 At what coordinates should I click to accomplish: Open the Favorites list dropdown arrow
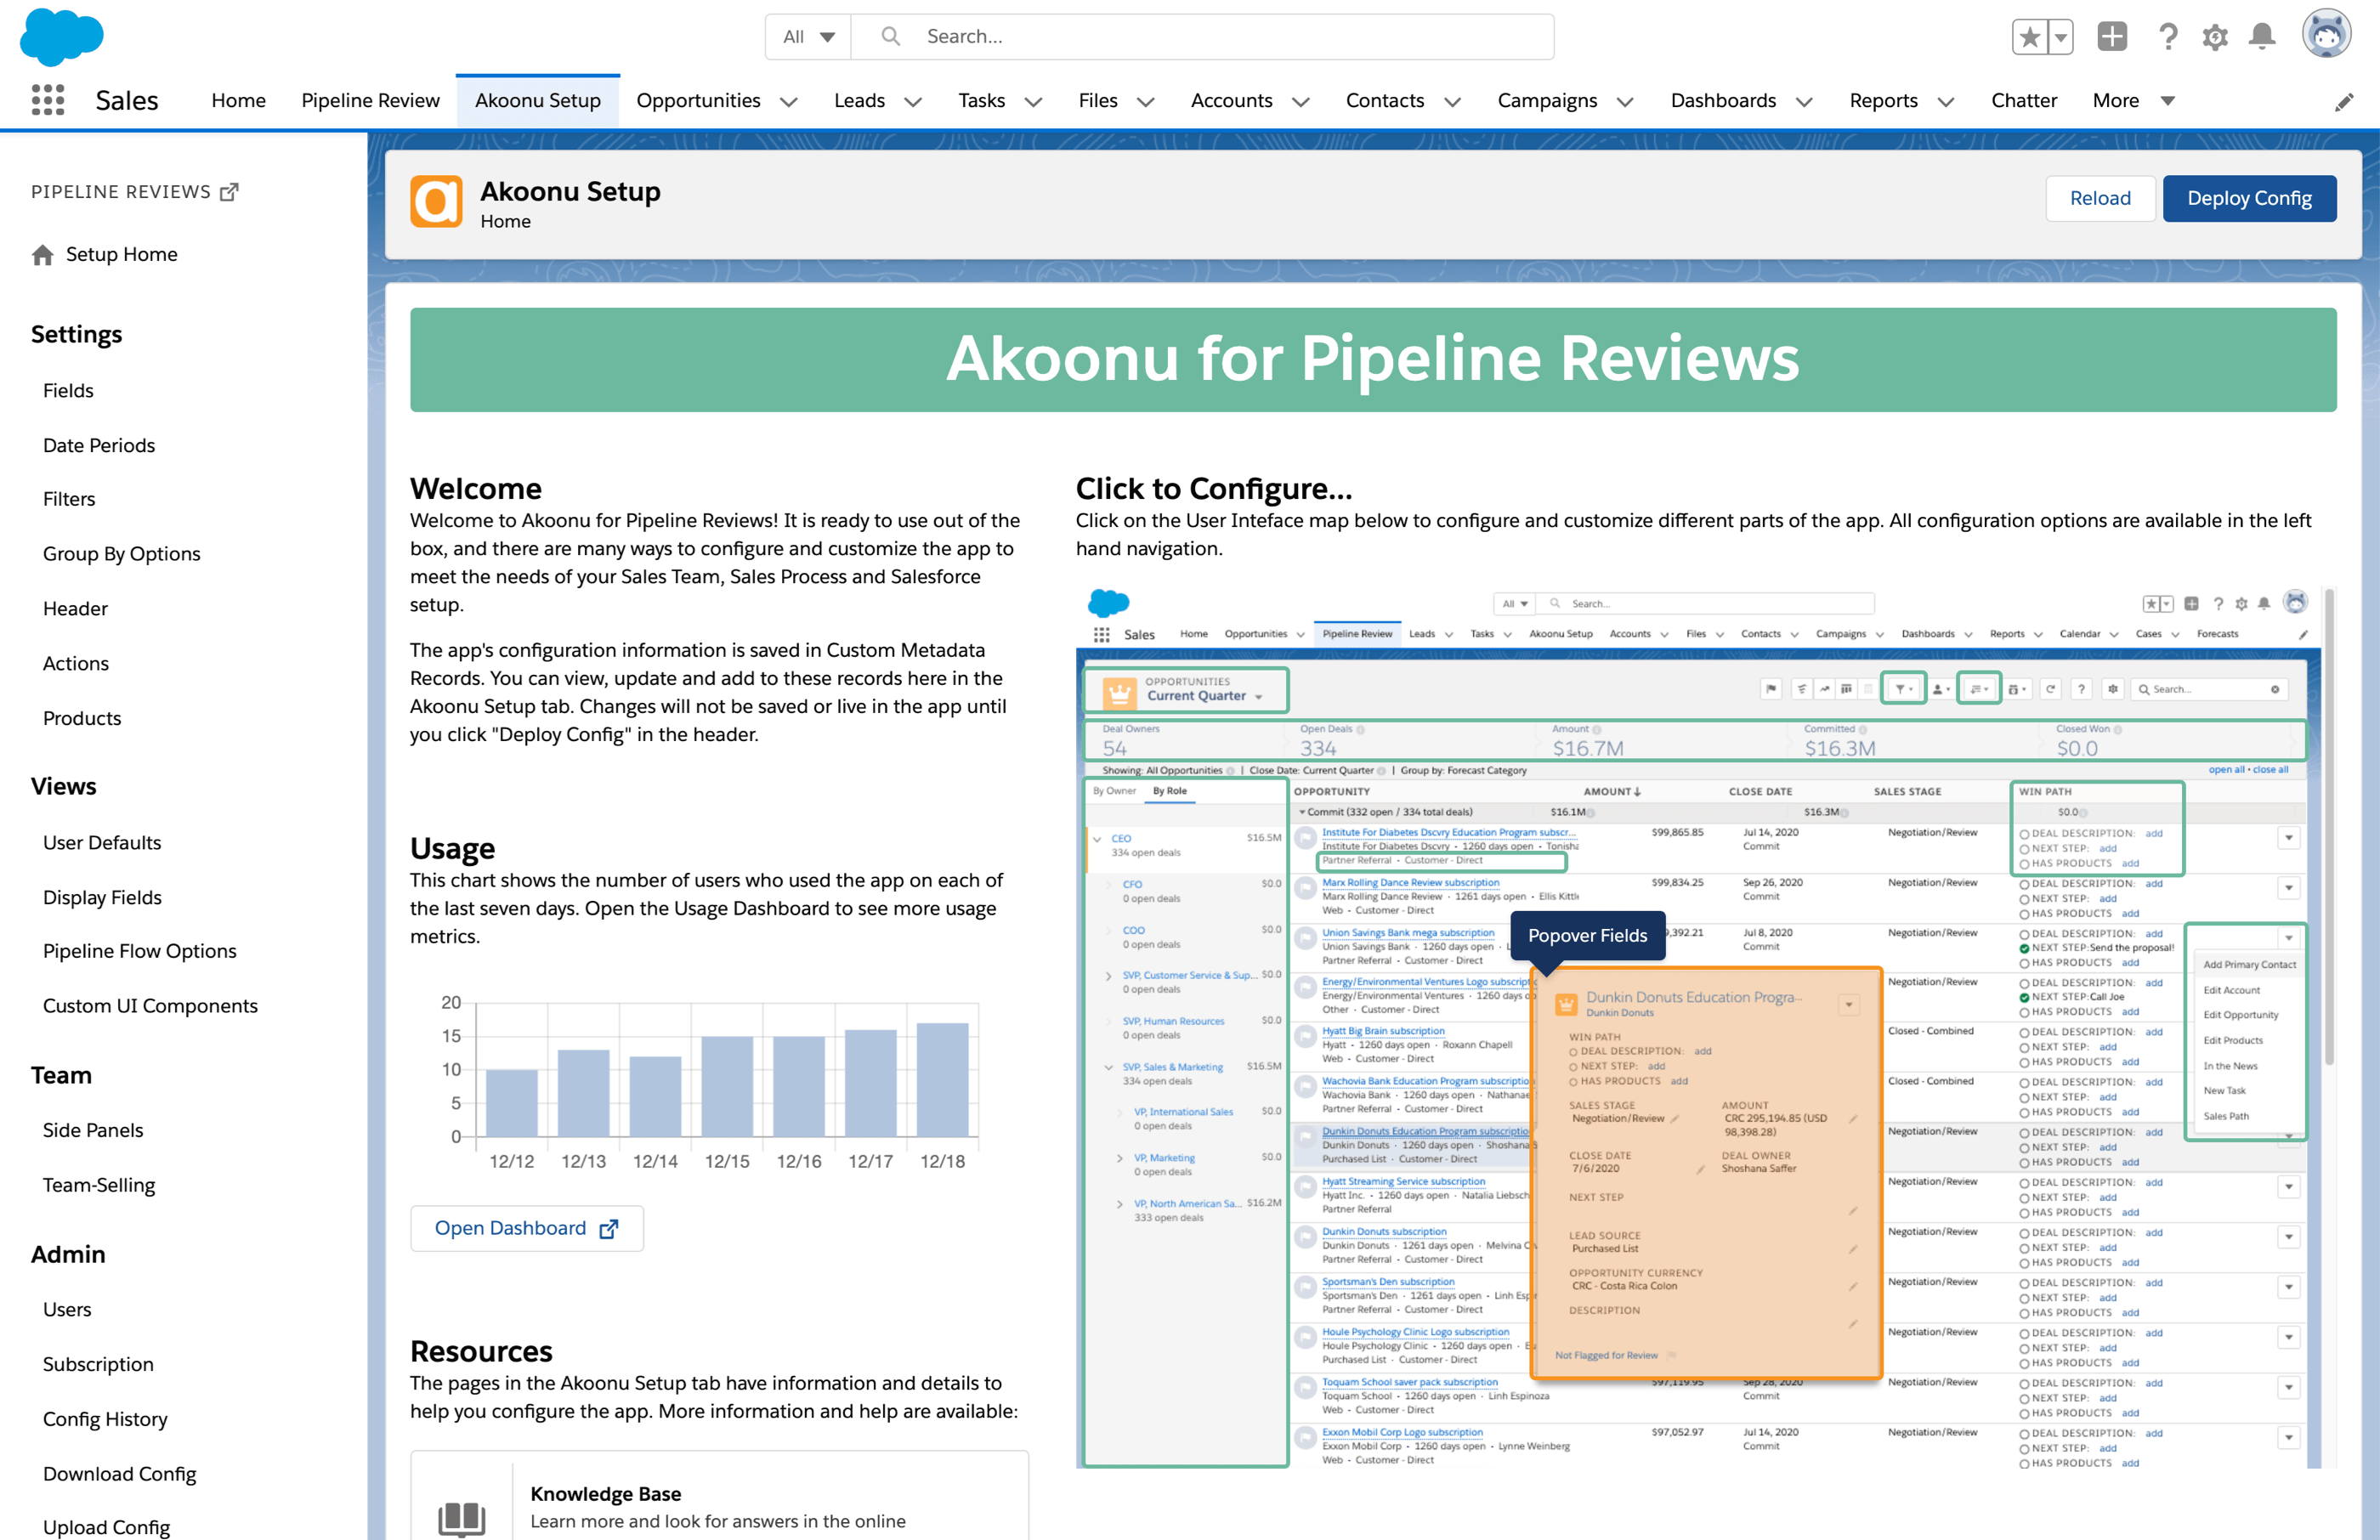click(x=2060, y=37)
